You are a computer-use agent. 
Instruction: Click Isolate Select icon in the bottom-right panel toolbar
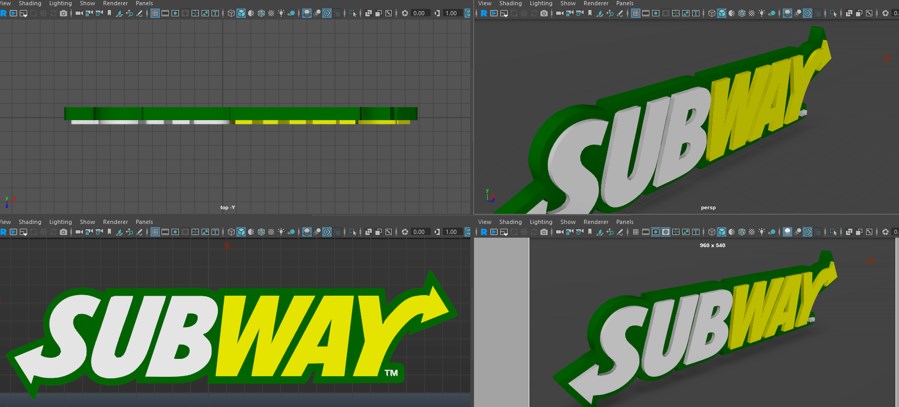[x=834, y=232]
